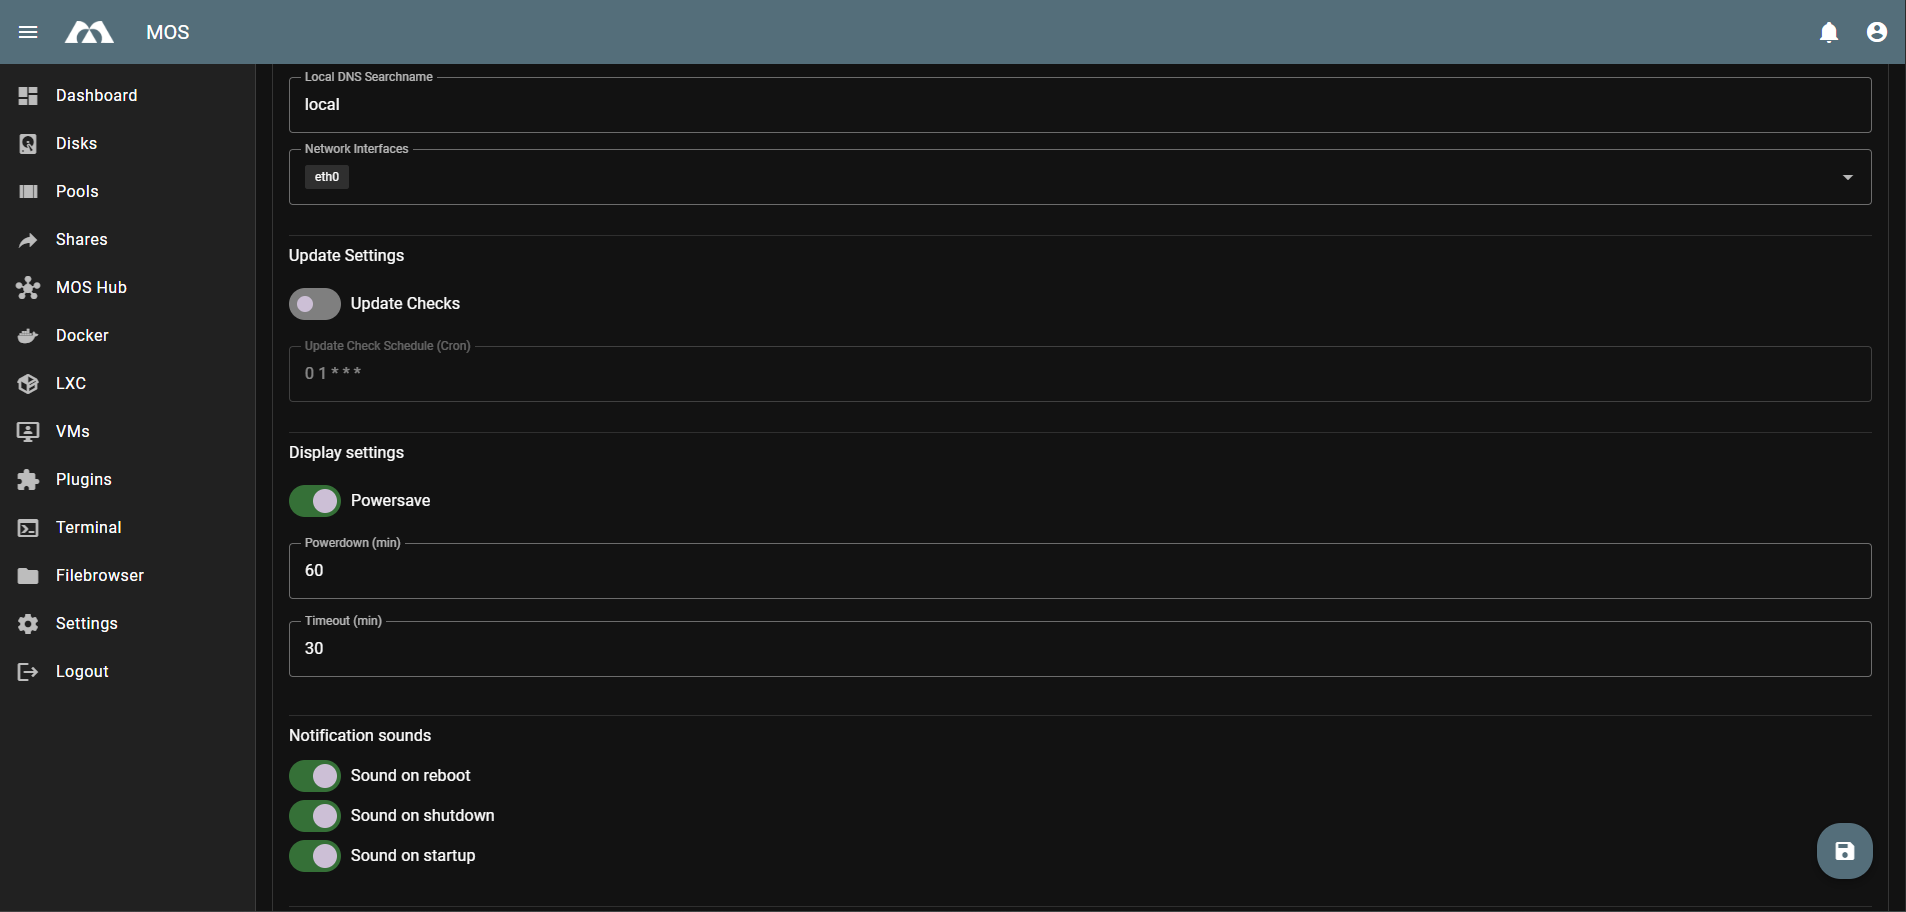Click the floating save button
This screenshot has height=912, width=1906.
[1844, 851]
